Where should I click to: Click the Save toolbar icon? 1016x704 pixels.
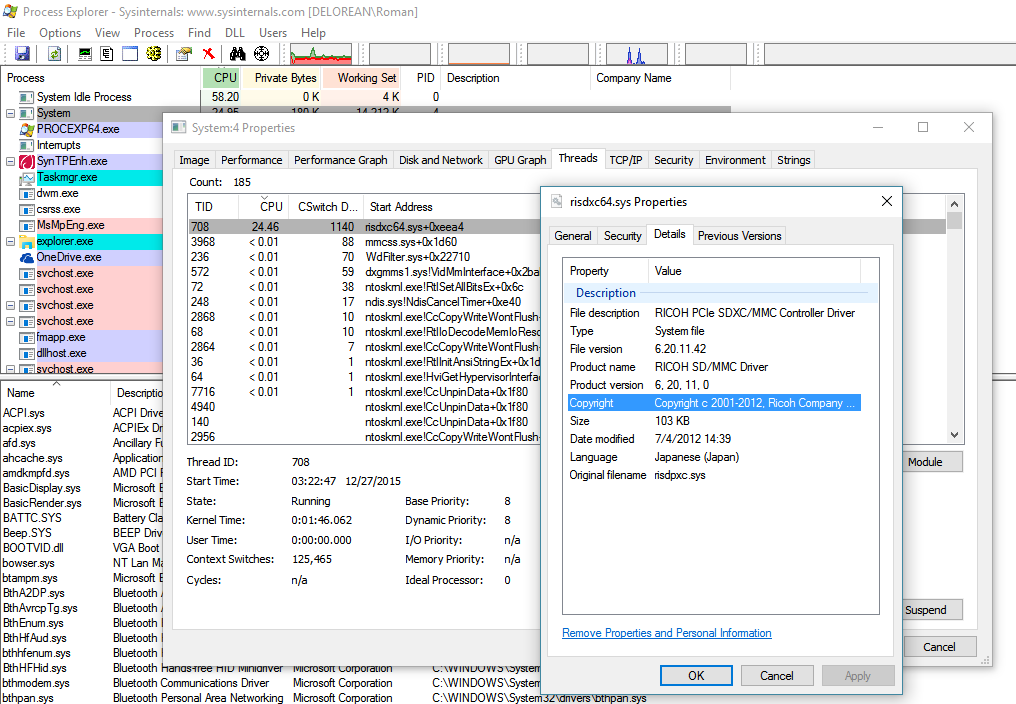pos(23,54)
